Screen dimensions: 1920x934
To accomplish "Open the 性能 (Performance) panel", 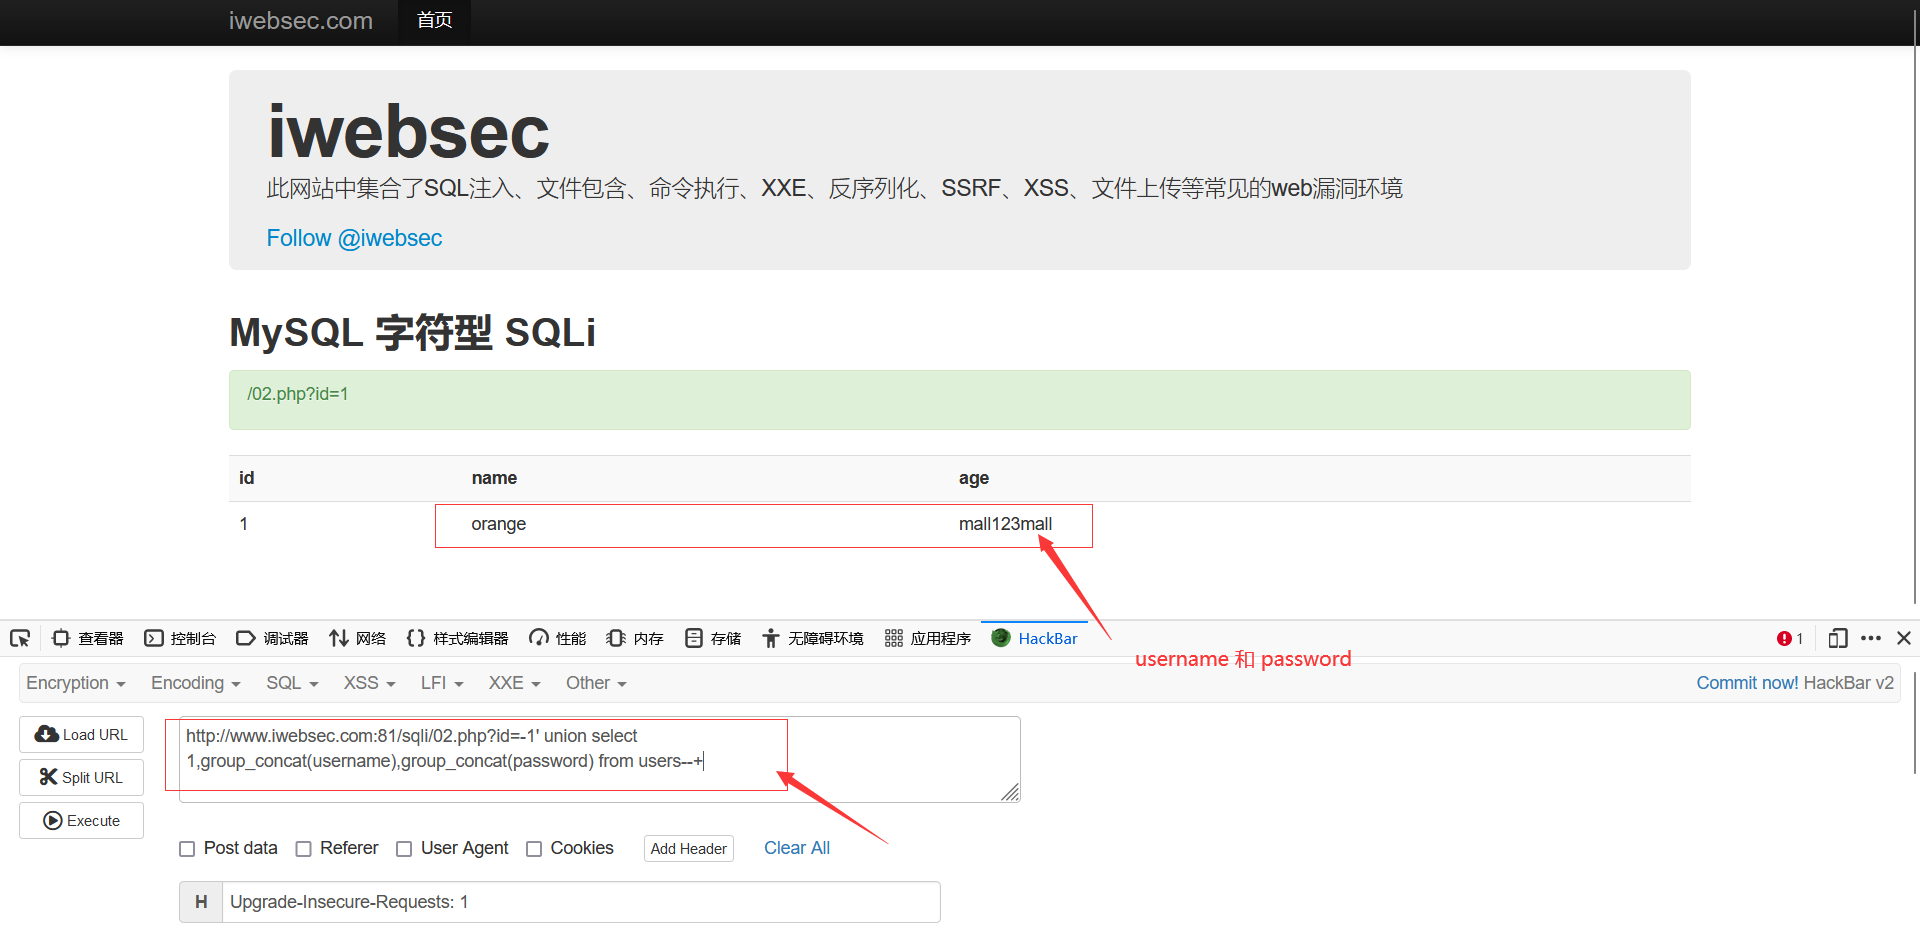I will point(556,638).
